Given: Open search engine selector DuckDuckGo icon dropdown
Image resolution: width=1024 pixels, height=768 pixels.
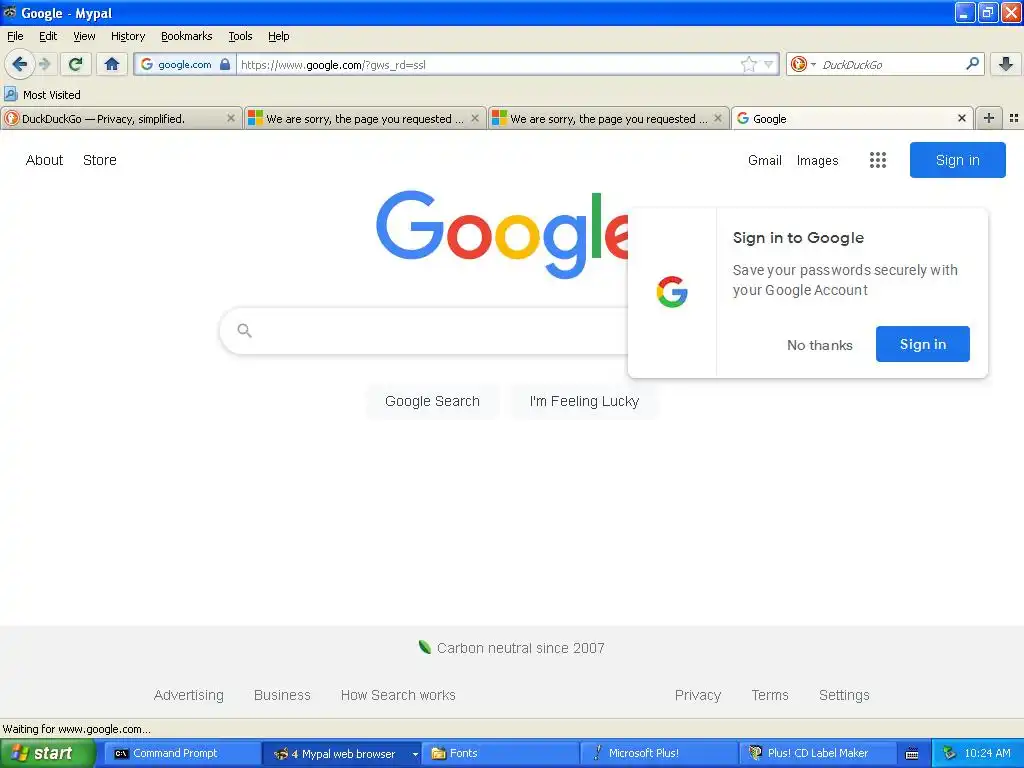Looking at the screenshot, I should [x=803, y=64].
